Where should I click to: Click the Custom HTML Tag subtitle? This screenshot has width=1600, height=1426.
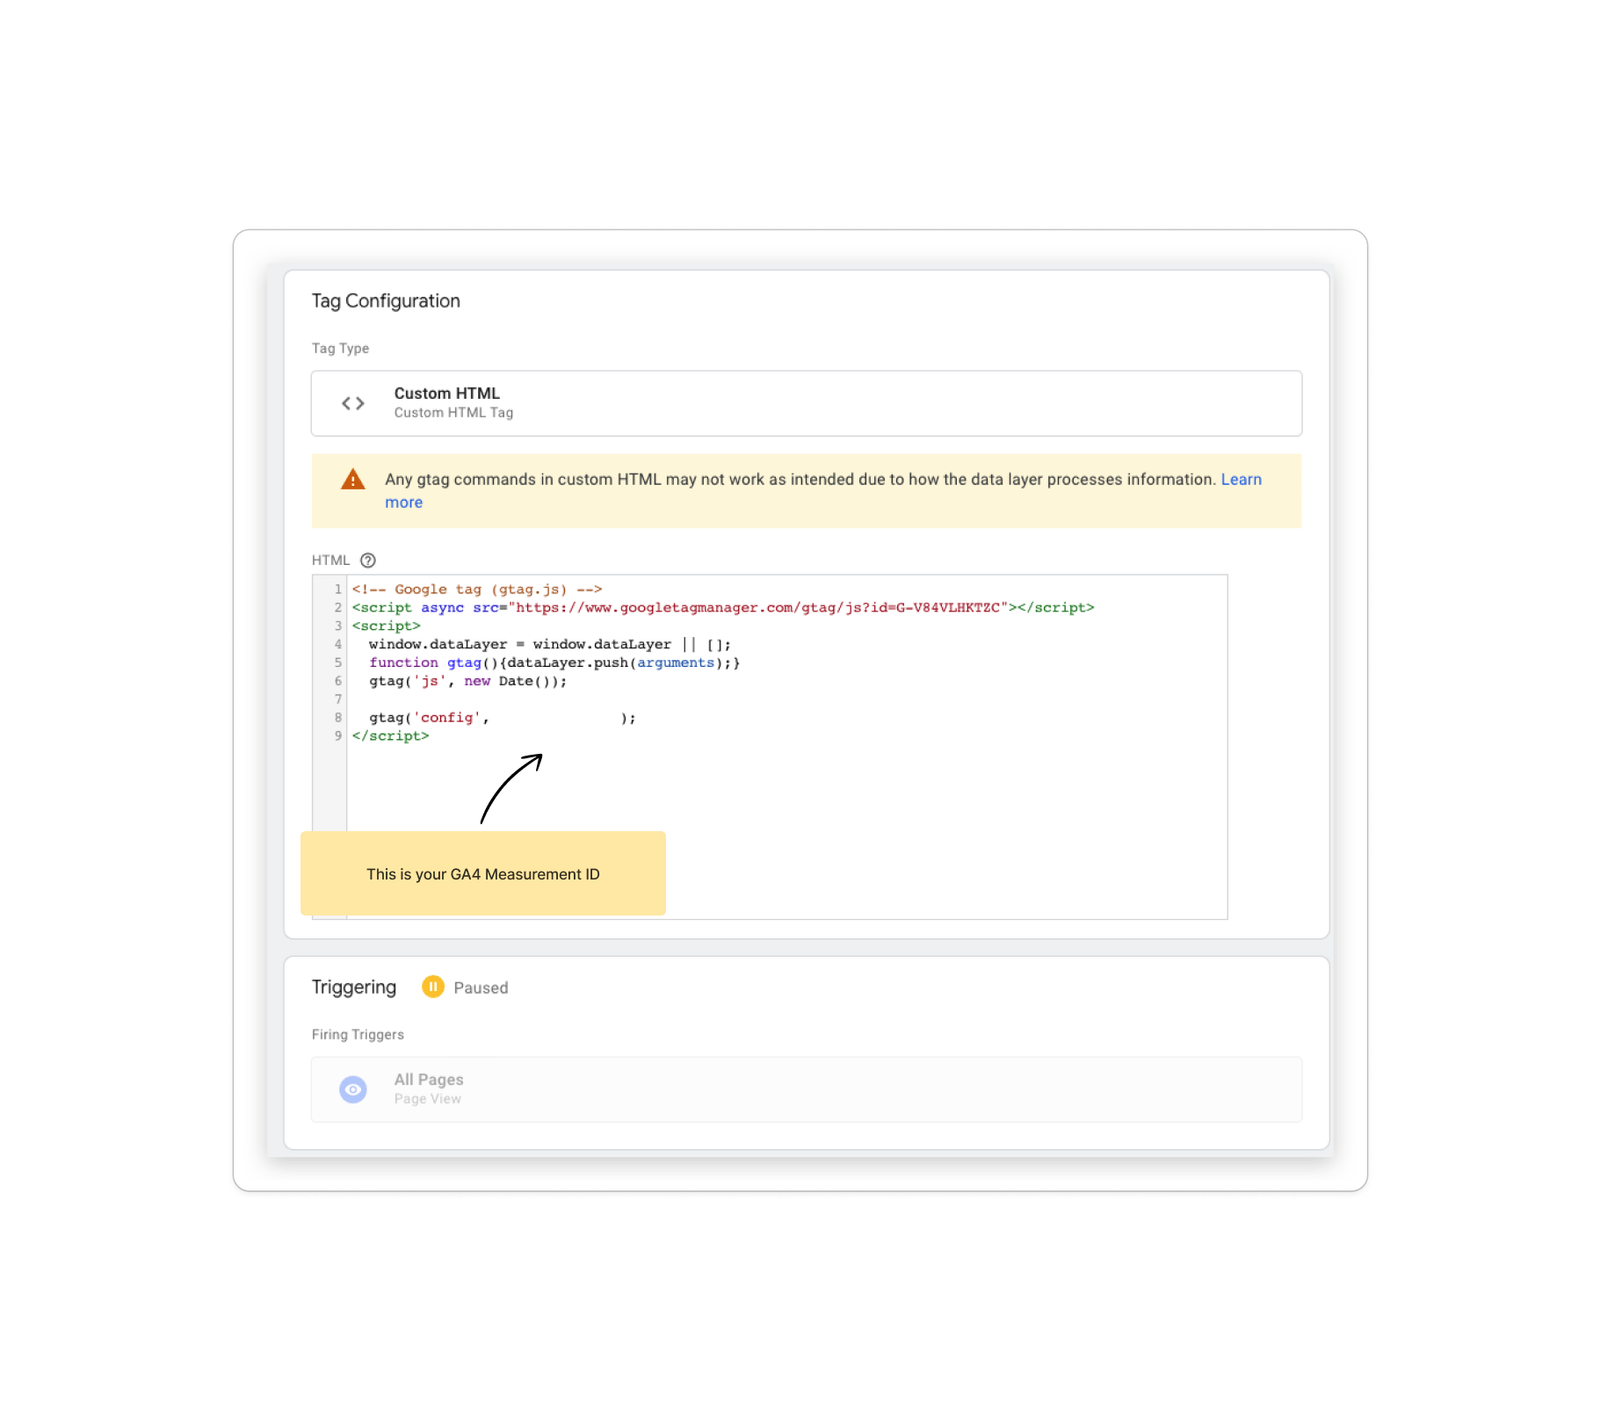coord(454,412)
